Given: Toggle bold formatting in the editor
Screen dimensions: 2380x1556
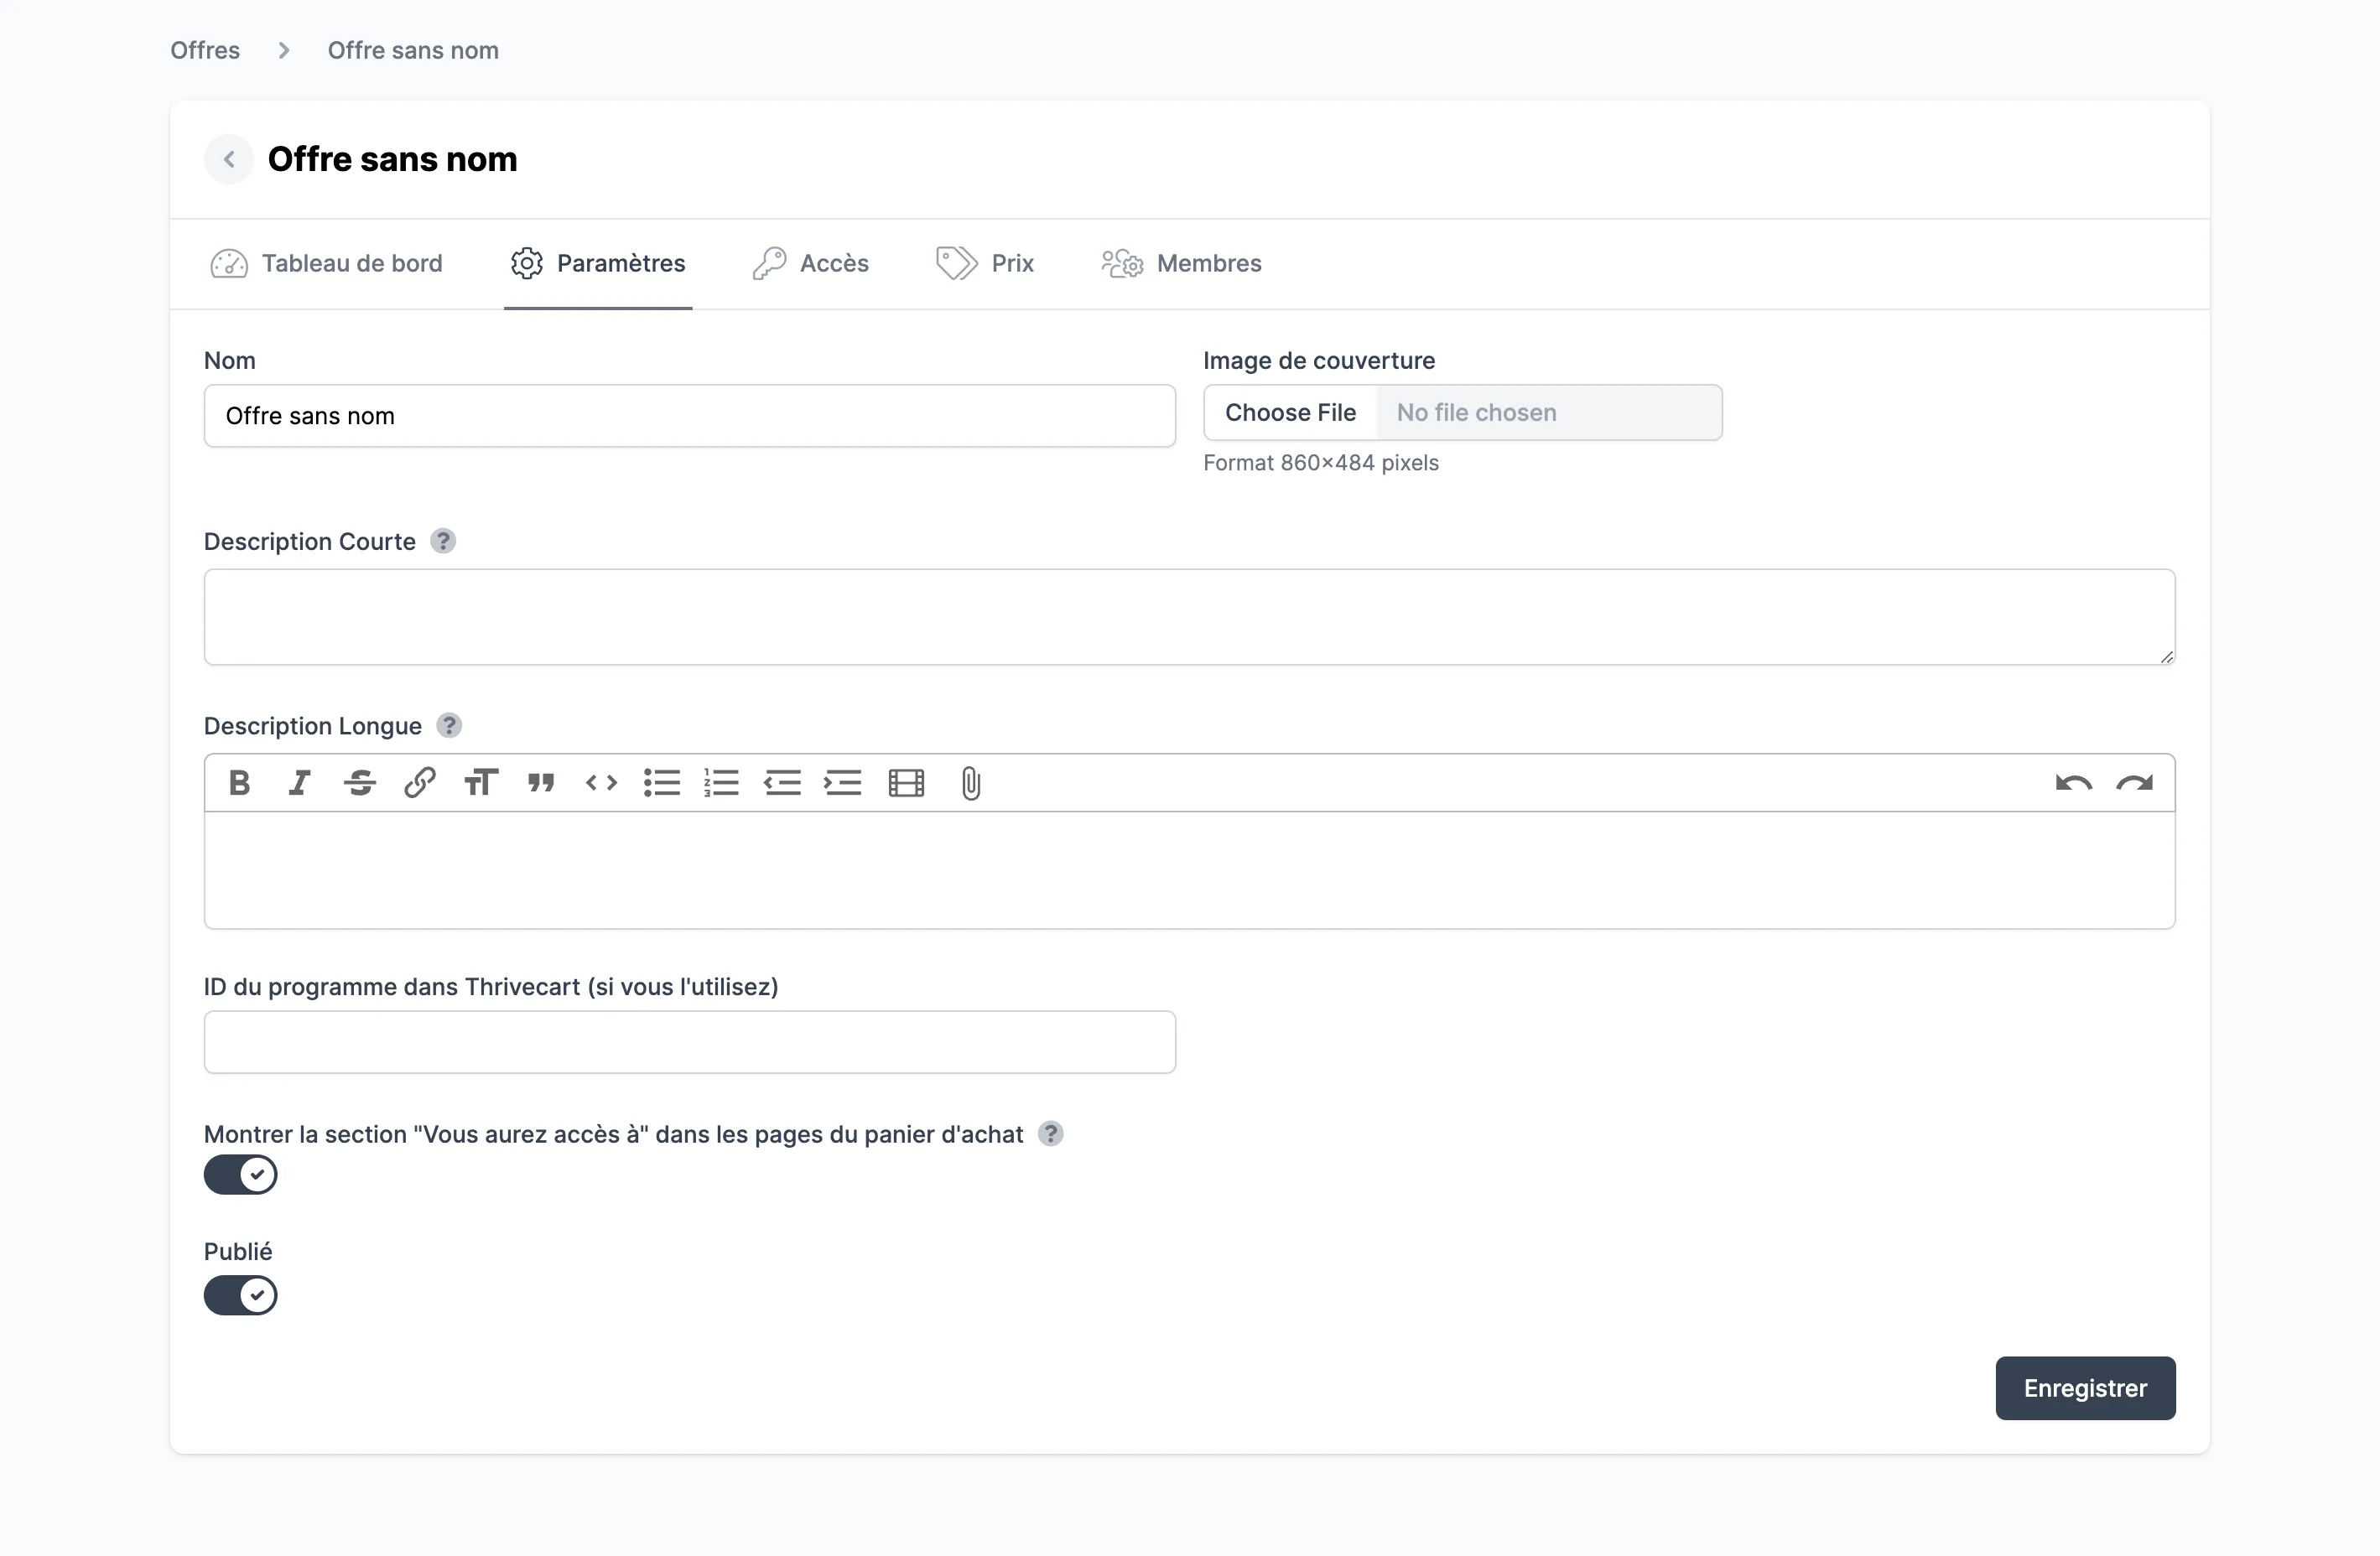Looking at the screenshot, I should pyautogui.click(x=239, y=783).
